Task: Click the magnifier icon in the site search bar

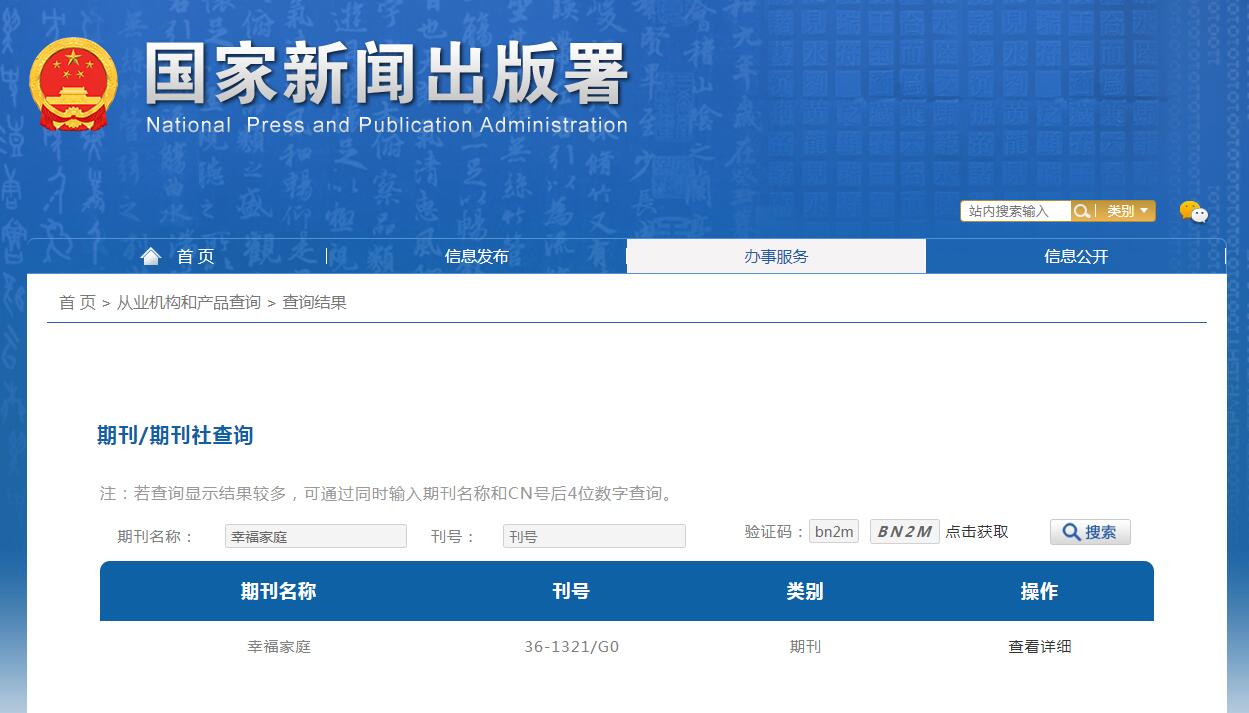Action: (x=1082, y=211)
